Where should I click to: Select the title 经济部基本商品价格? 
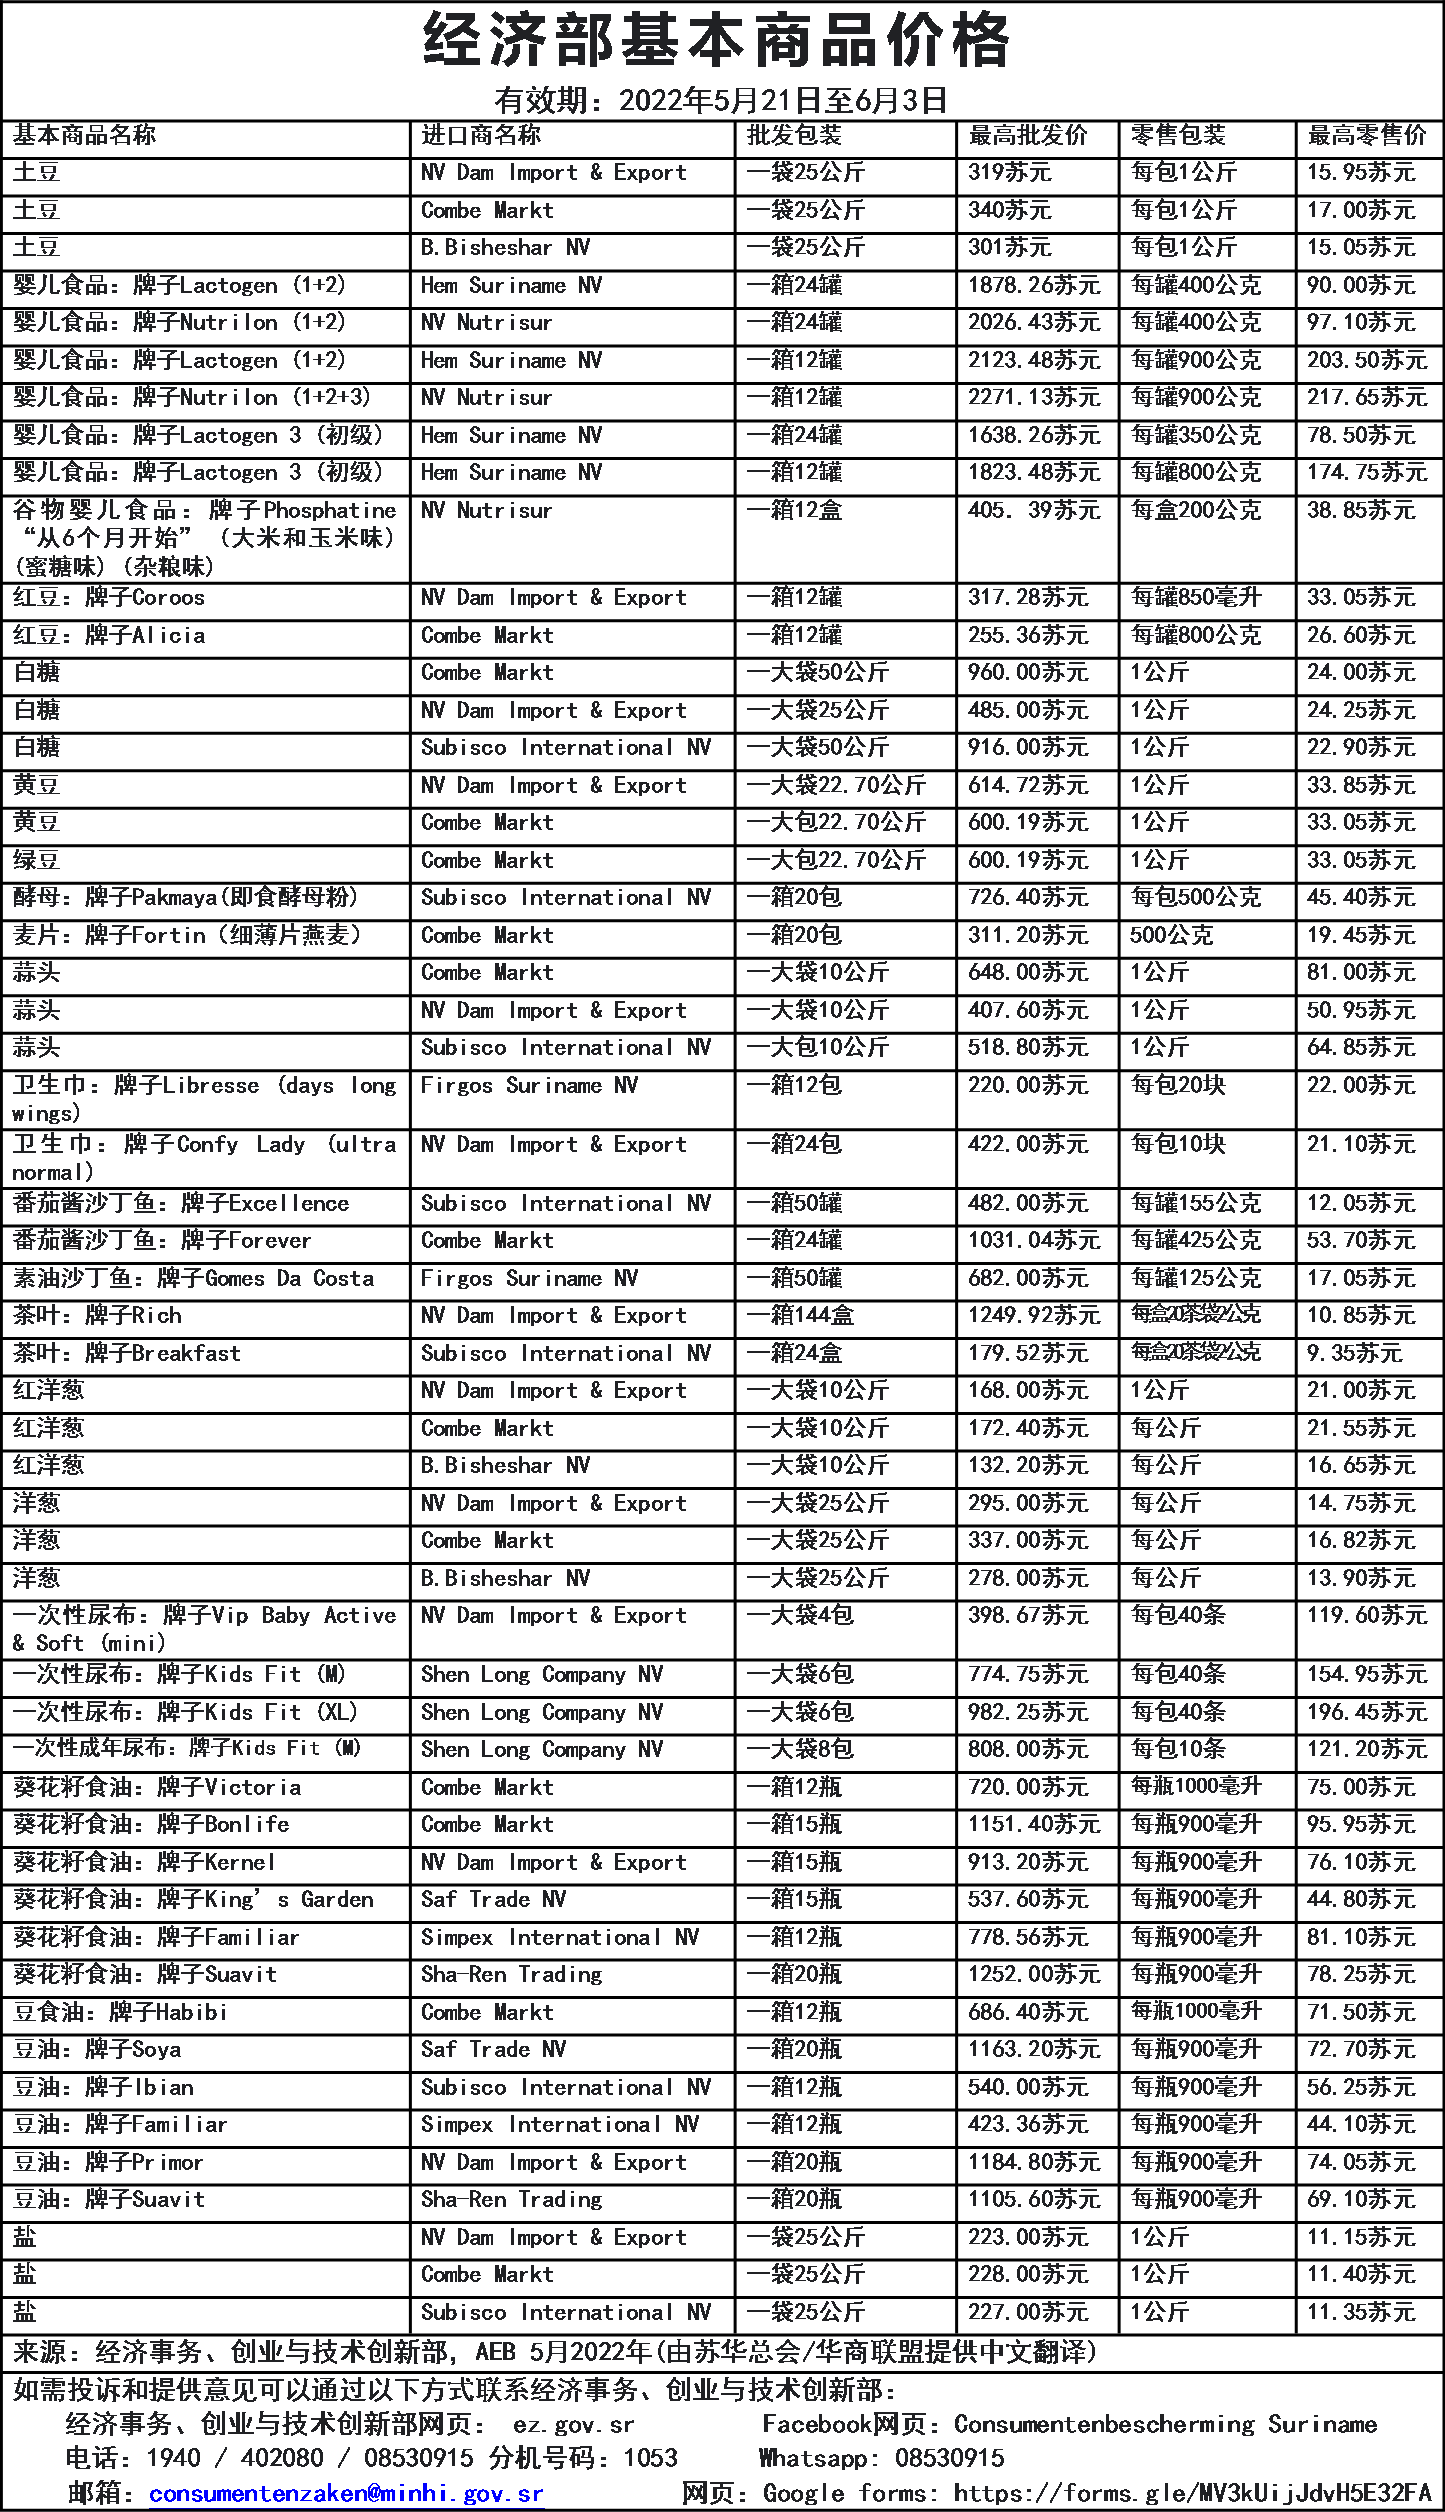[x=716, y=41]
